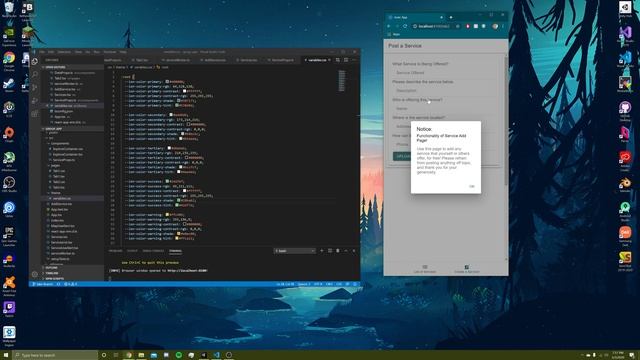Click the reload button in Chrome

pyautogui.click(x=405, y=26)
